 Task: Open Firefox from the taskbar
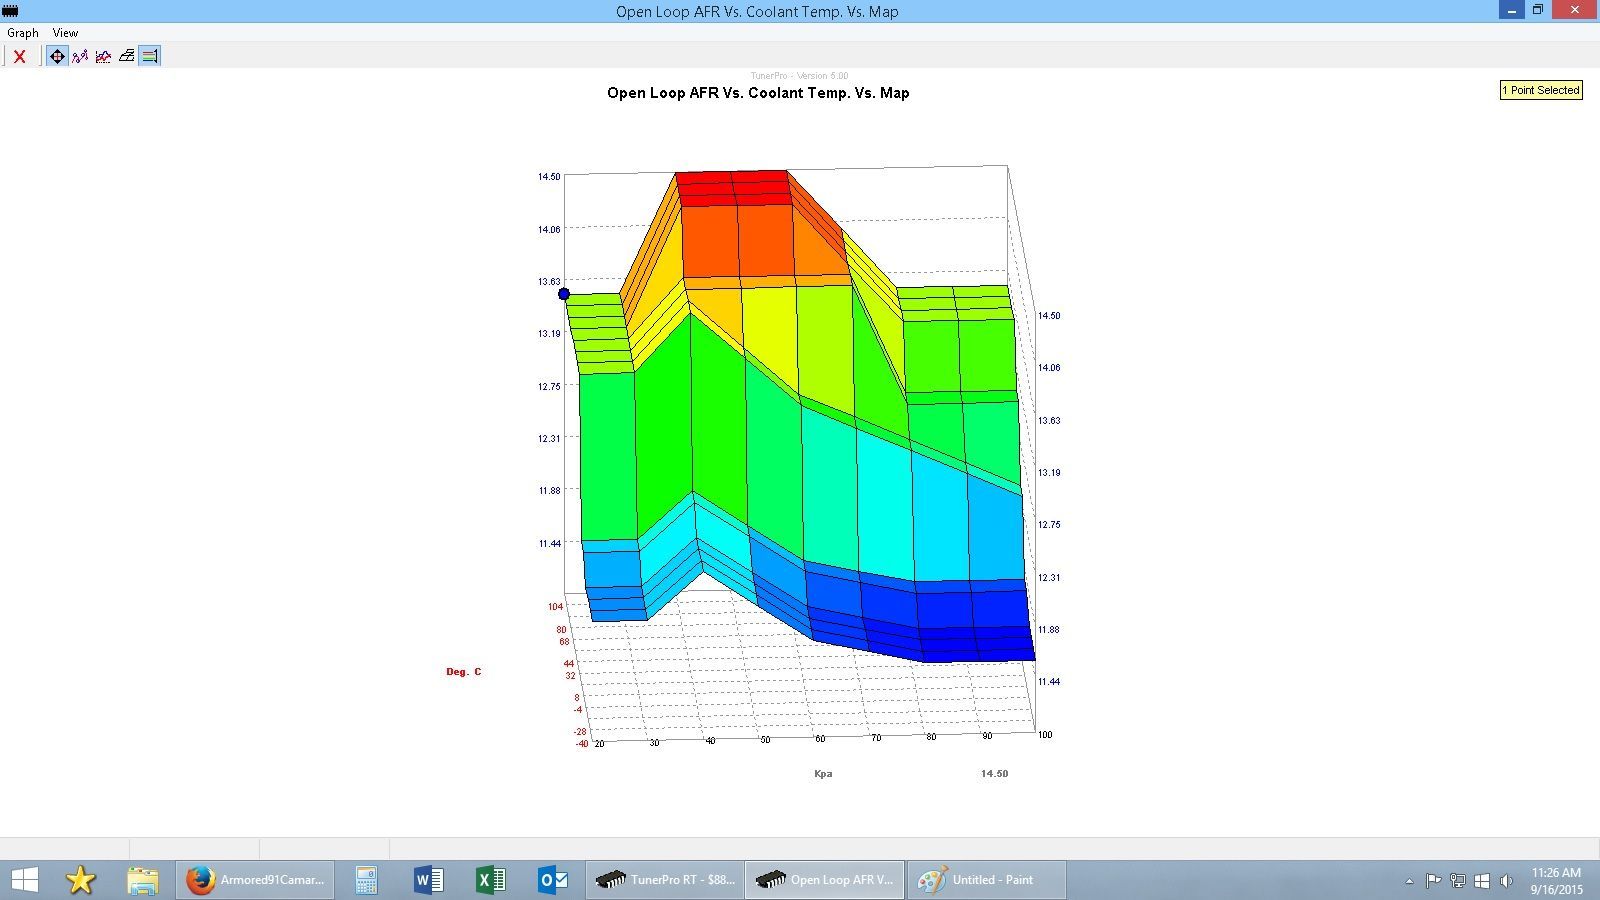pyautogui.click(x=256, y=880)
